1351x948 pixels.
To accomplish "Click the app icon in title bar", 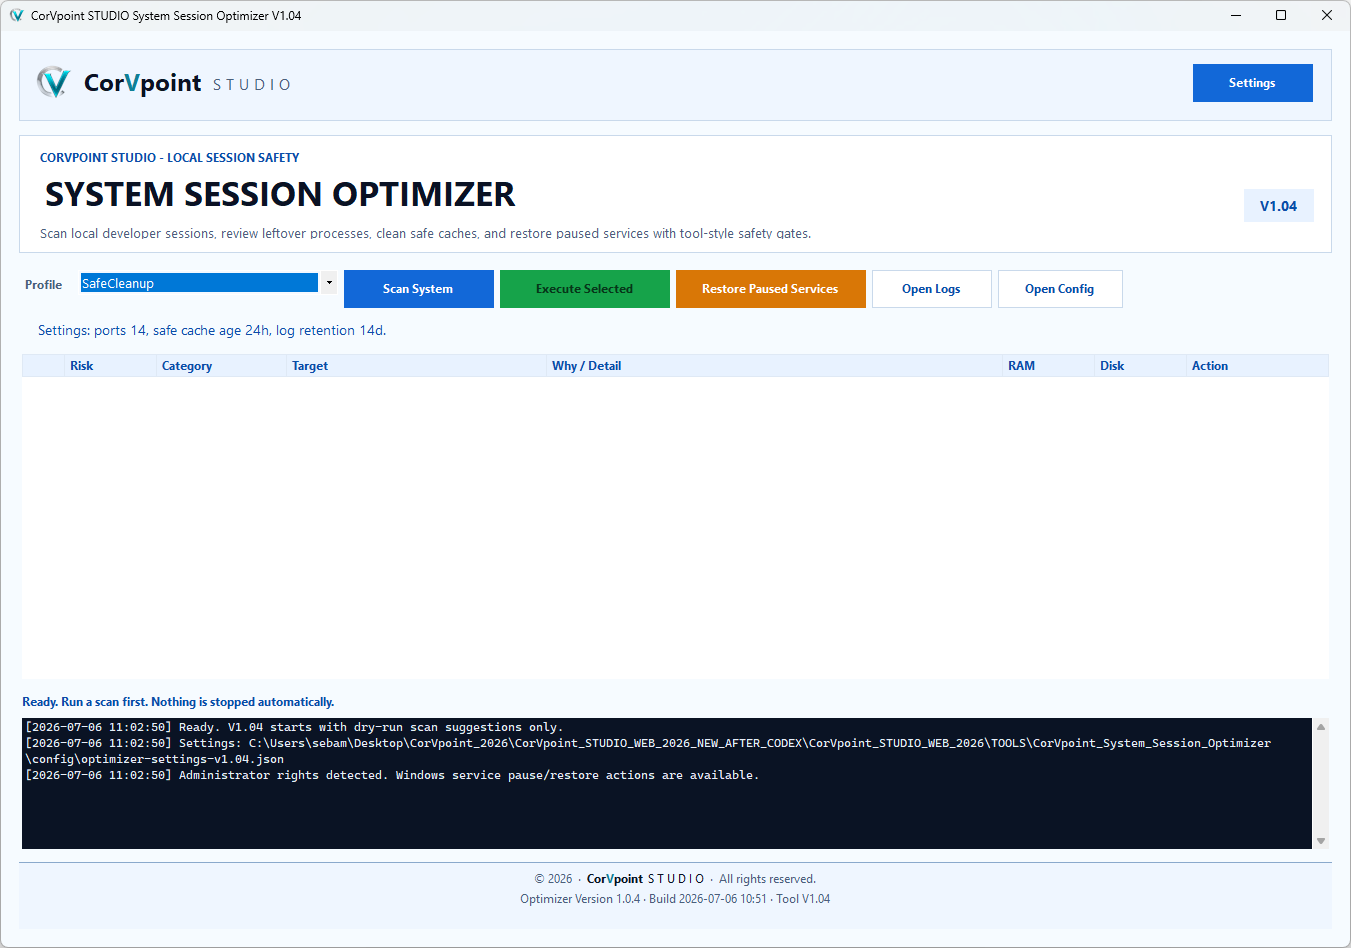I will coord(16,15).
